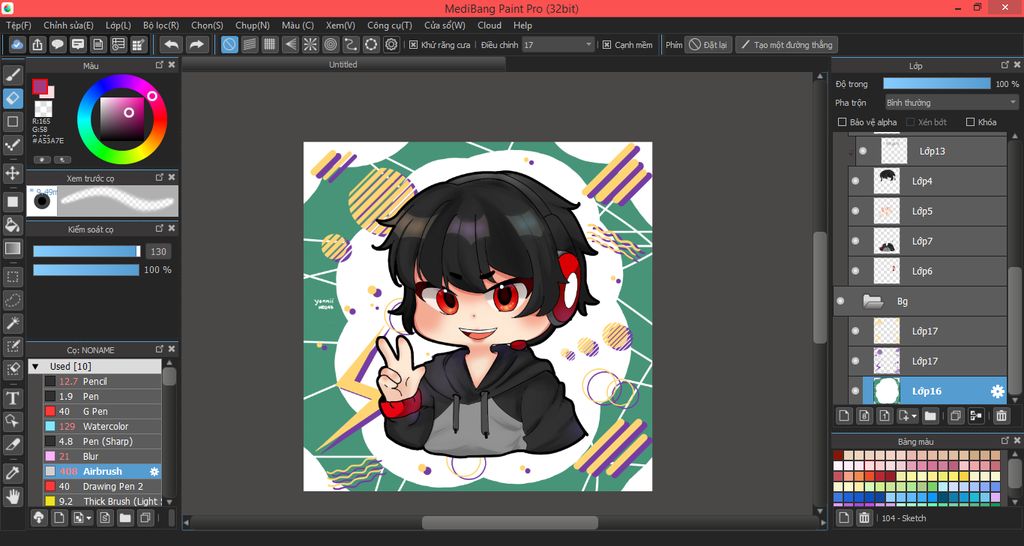
Task: Create a new layer icon
Action: 844,415
